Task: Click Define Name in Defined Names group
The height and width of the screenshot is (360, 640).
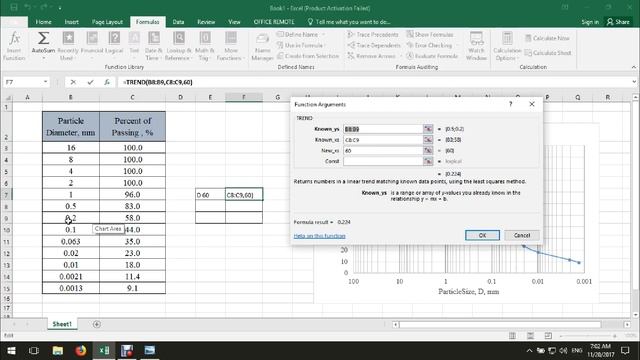Action: click(301, 35)
